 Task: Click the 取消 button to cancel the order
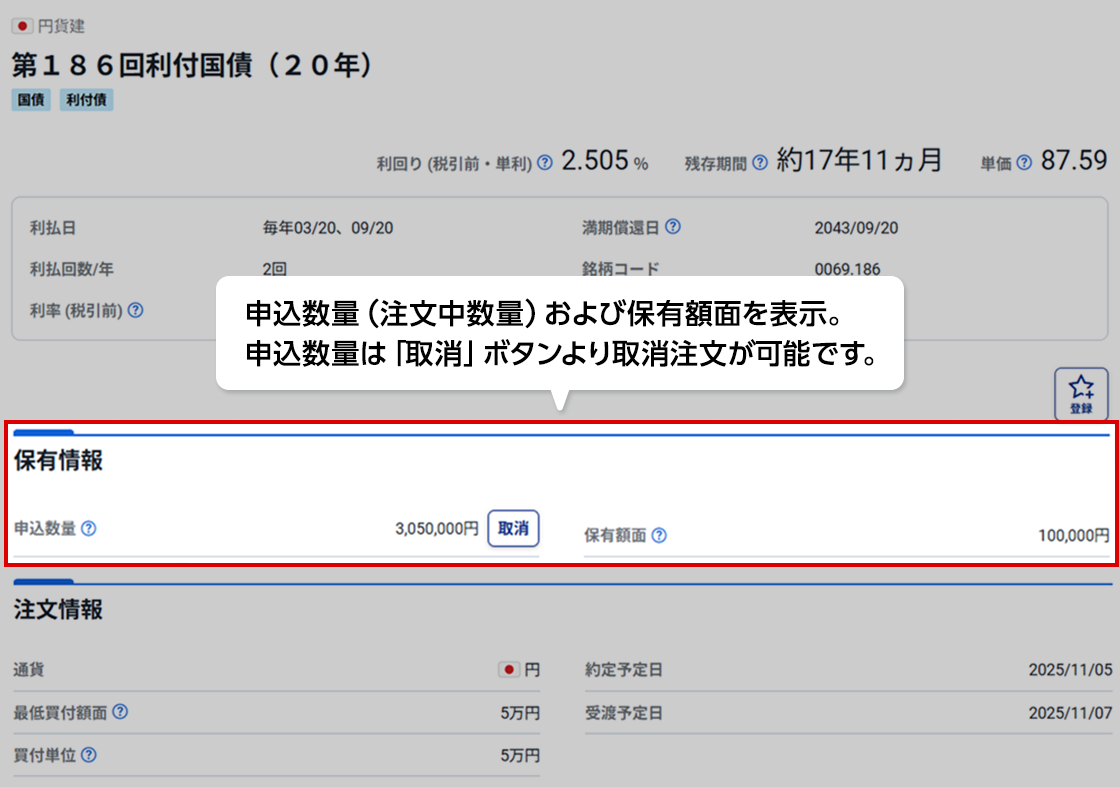(513, 528)
